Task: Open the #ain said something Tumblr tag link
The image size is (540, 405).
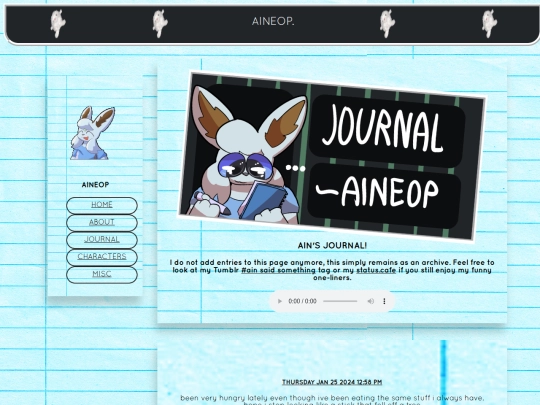Action: (278, 270)
